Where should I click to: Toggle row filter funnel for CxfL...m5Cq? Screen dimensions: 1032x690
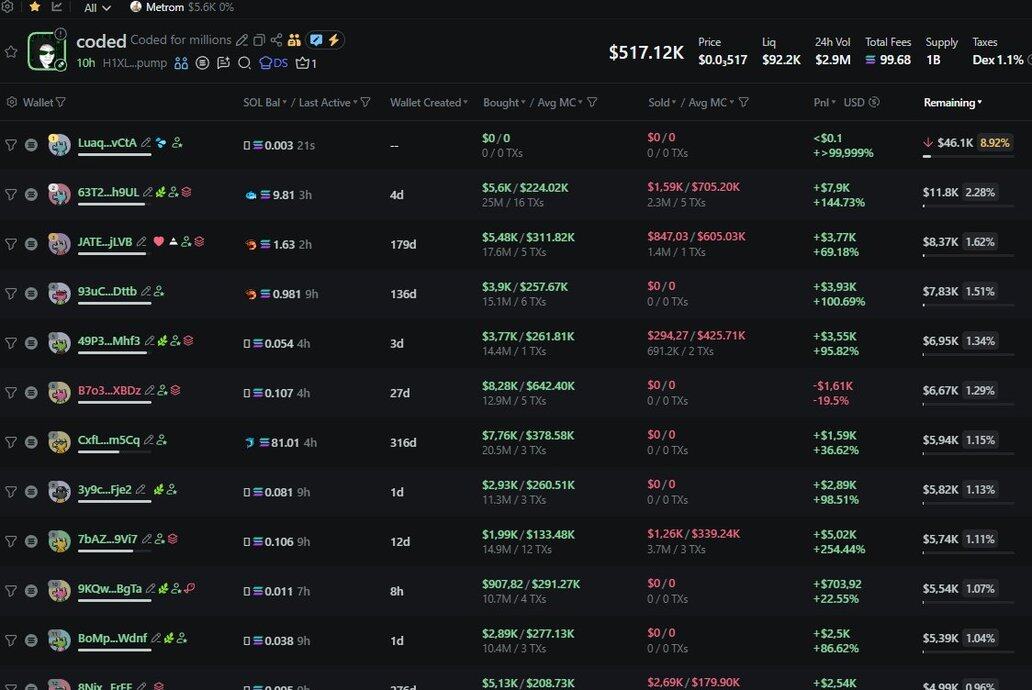coord(11,442)
